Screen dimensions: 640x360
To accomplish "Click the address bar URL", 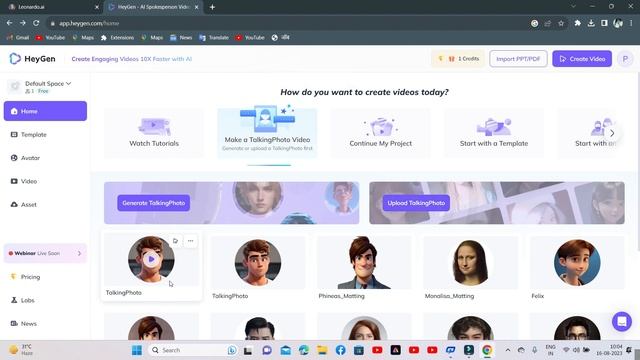I will click(x=89, y=23).
